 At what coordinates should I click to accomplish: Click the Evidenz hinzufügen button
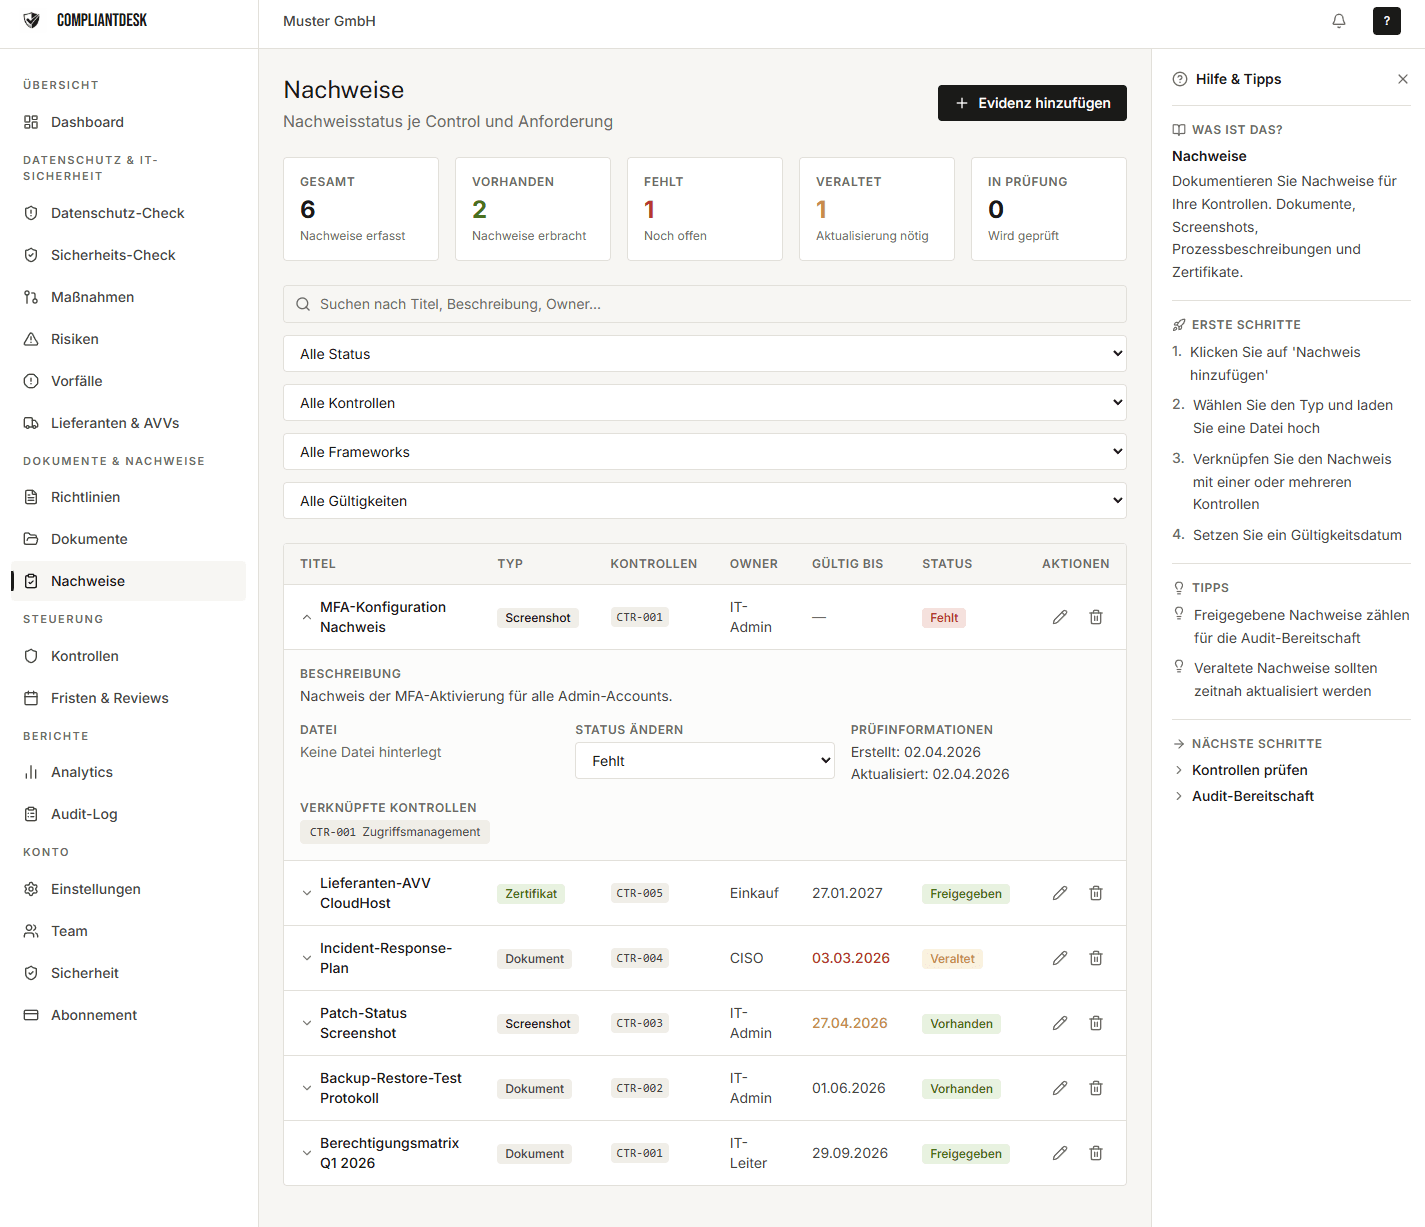(x=1031, y=103)
